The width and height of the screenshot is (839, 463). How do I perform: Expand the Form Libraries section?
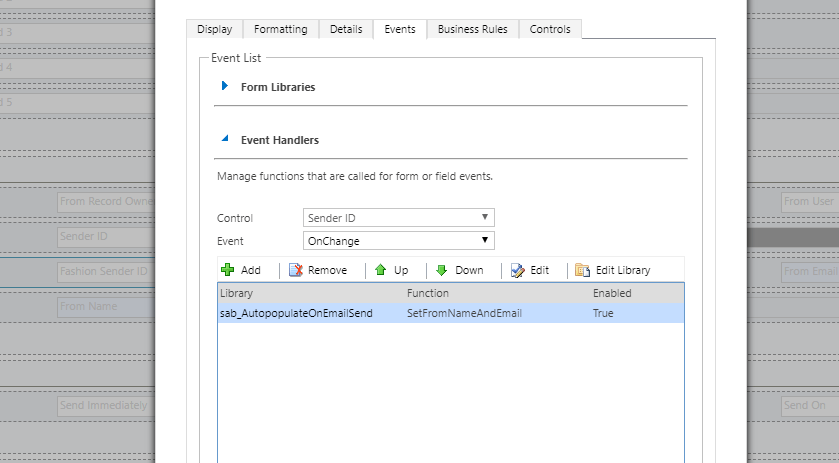(x=225, y=87)
